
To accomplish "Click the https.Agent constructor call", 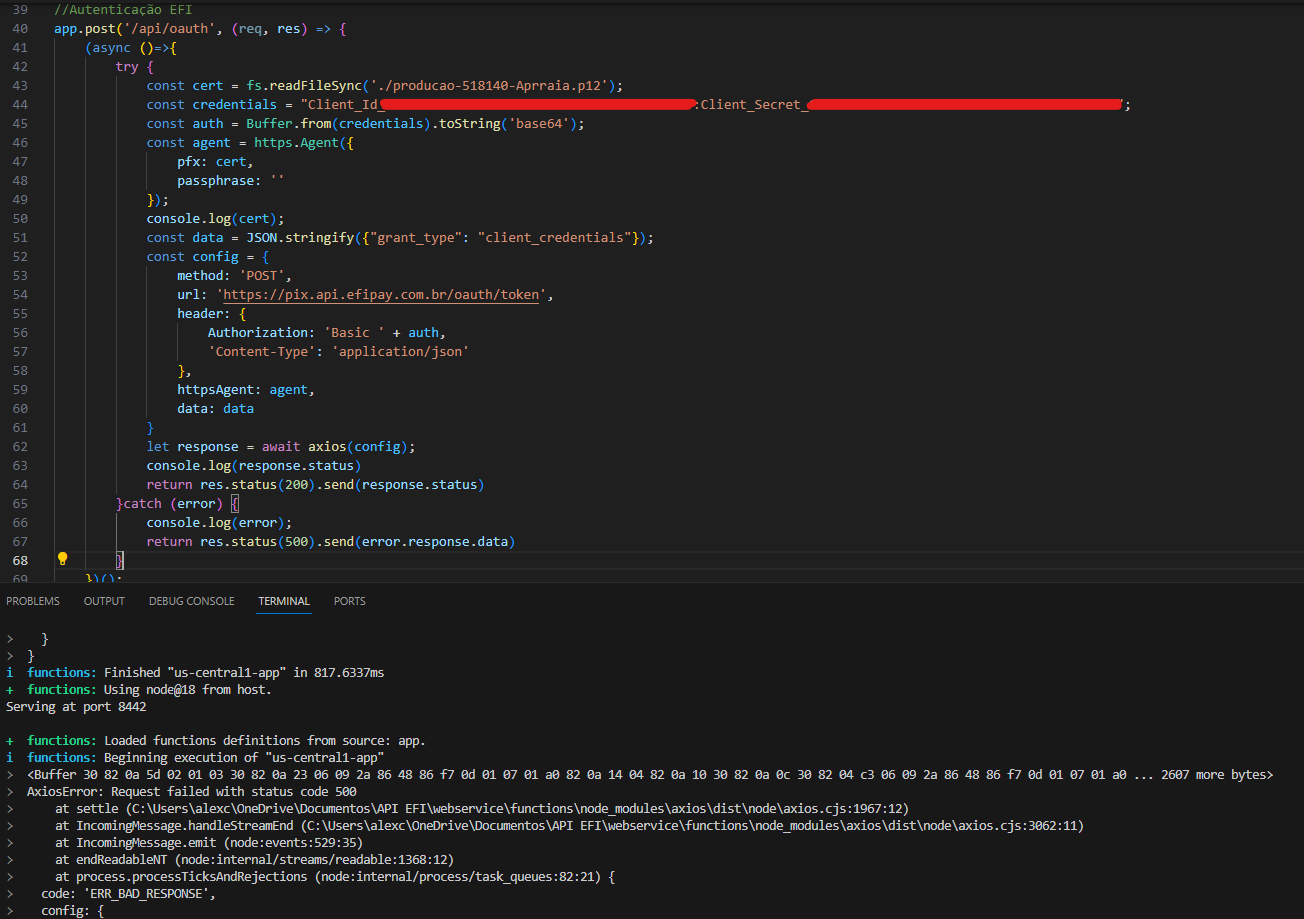I will (300, 143).
